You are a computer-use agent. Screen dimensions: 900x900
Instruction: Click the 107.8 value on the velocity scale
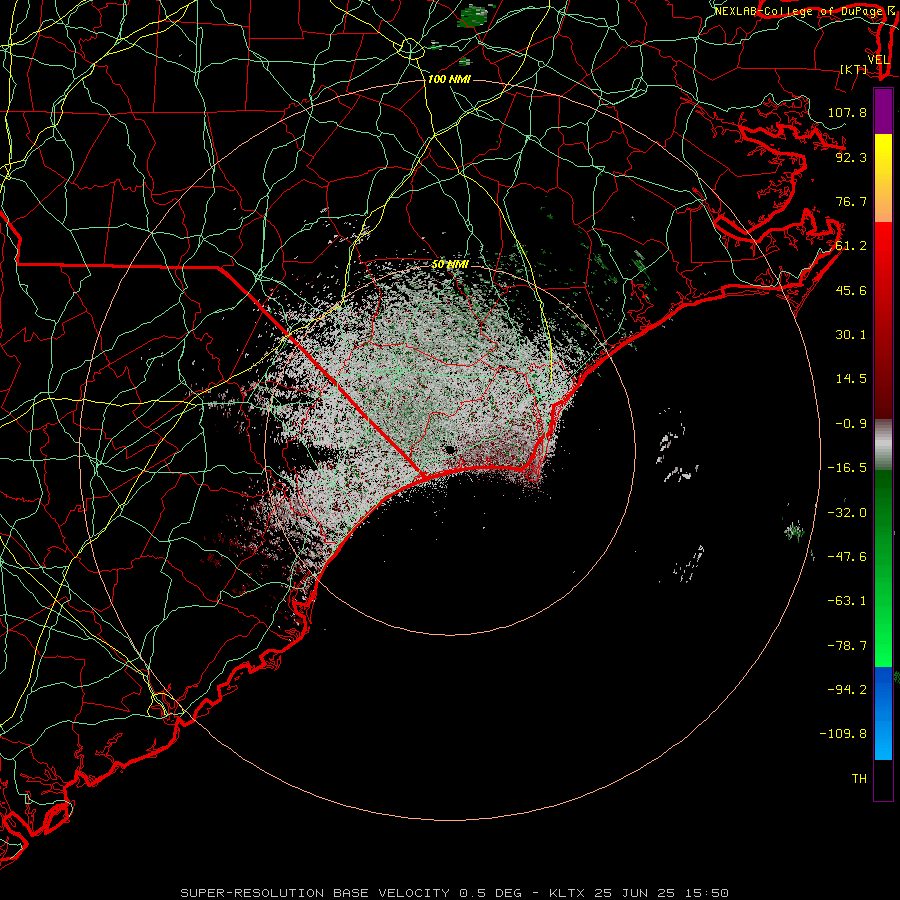point(847,112)
